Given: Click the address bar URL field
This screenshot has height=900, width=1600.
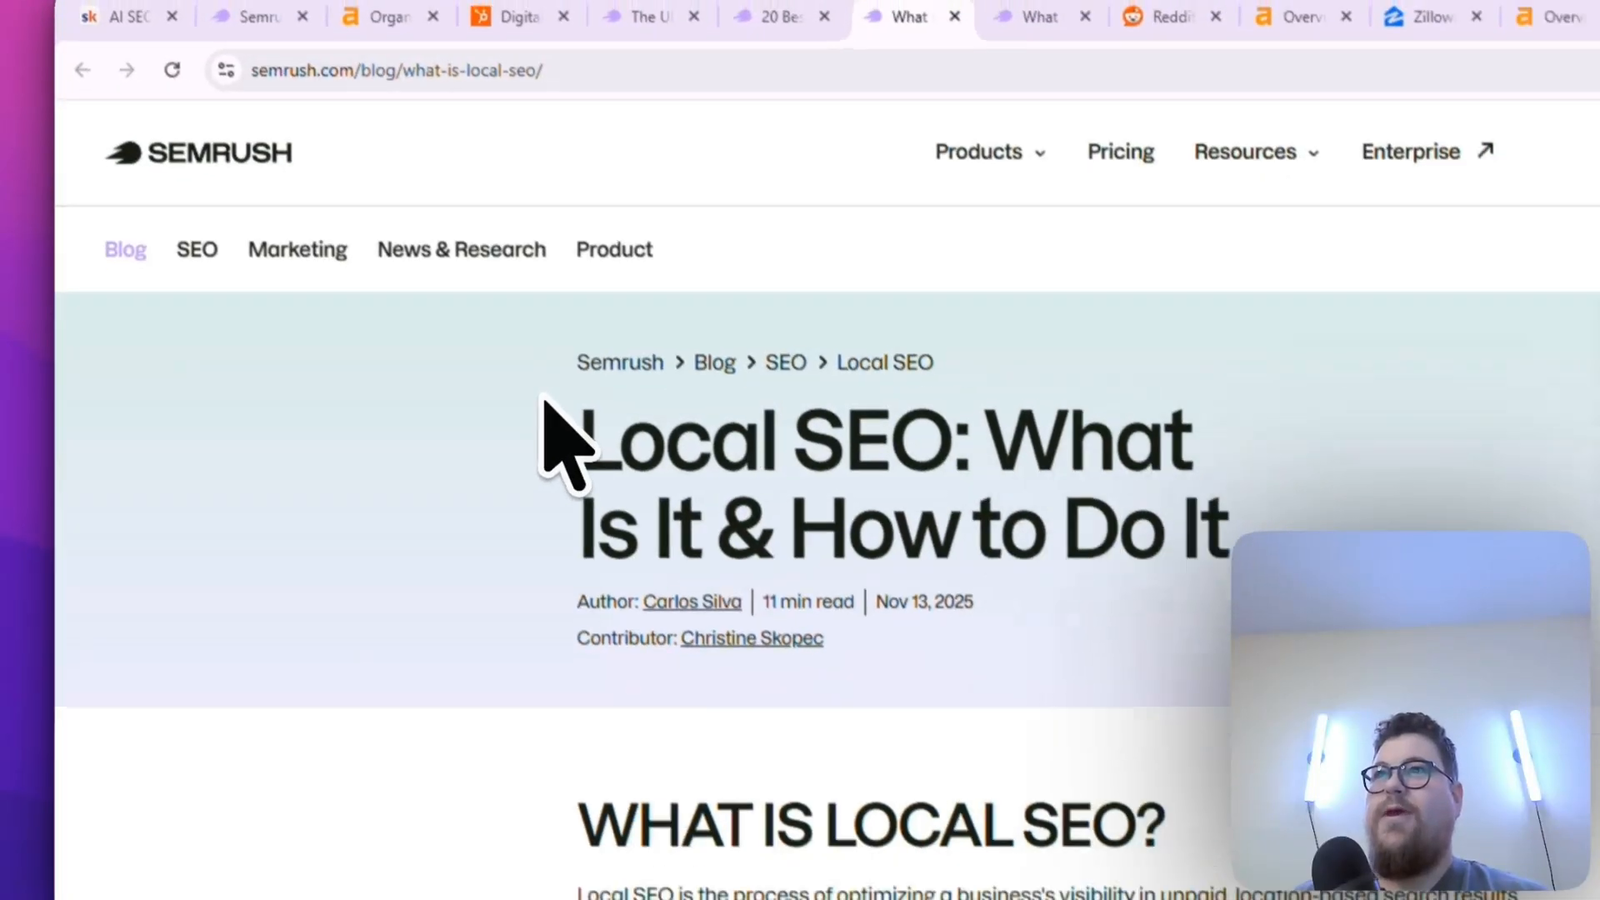Looking at the screenshot, I should point(396,70).
